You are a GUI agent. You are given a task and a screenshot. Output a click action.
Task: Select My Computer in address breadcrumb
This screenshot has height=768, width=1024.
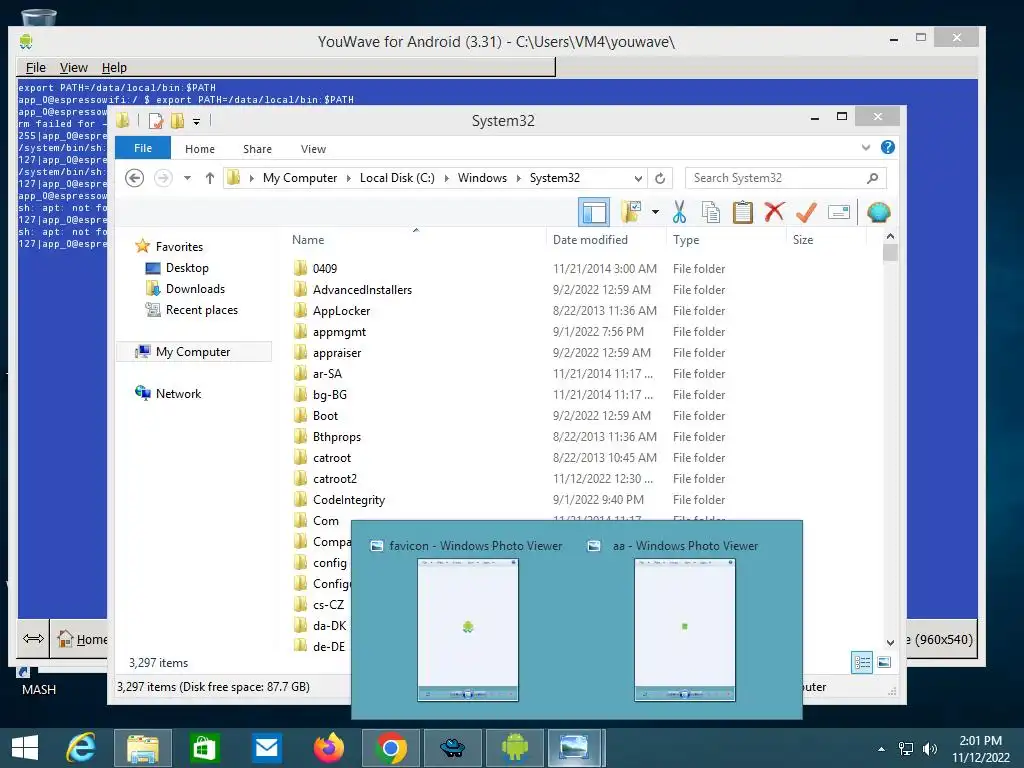(300, 178)
